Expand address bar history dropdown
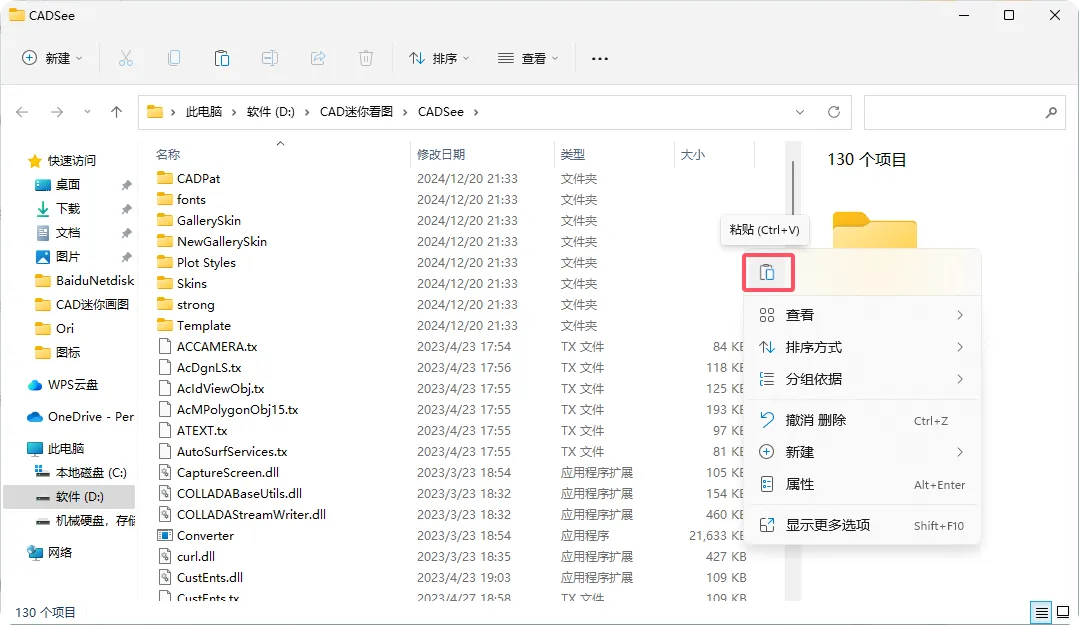The width and height of the screenshot is (1079, 625). pos(800,112)
